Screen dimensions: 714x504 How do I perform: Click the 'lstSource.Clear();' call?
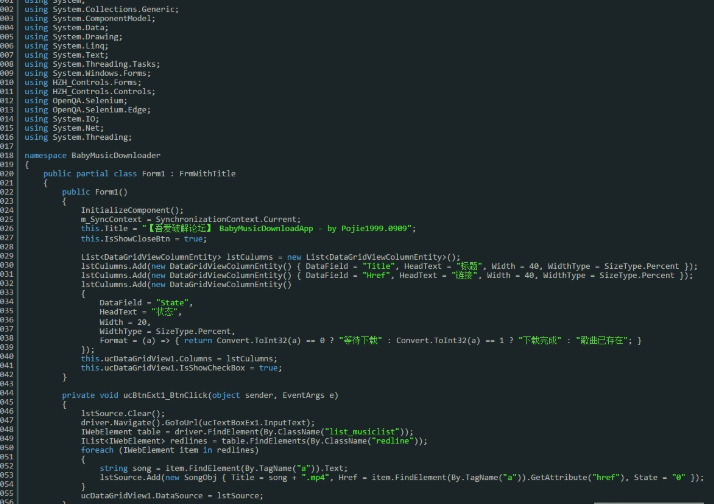(123, 413)
